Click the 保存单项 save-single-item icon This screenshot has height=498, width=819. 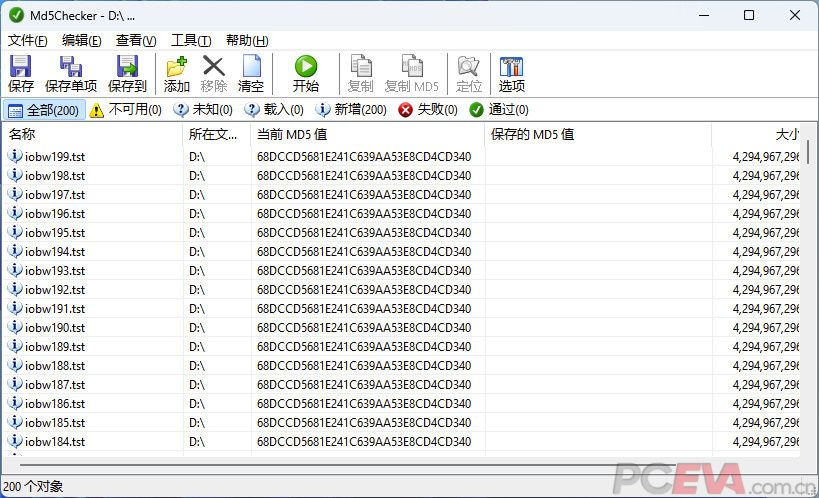click(71, 67)
